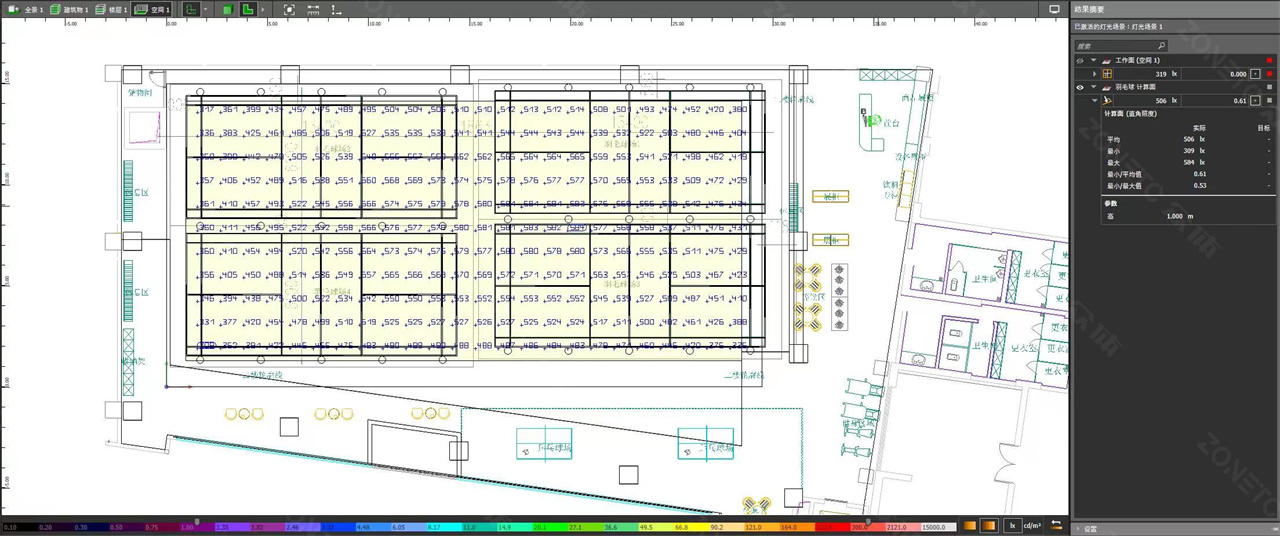Click the 0.61 uniformity value in row
The image size is (1280, 536).
1240,101
